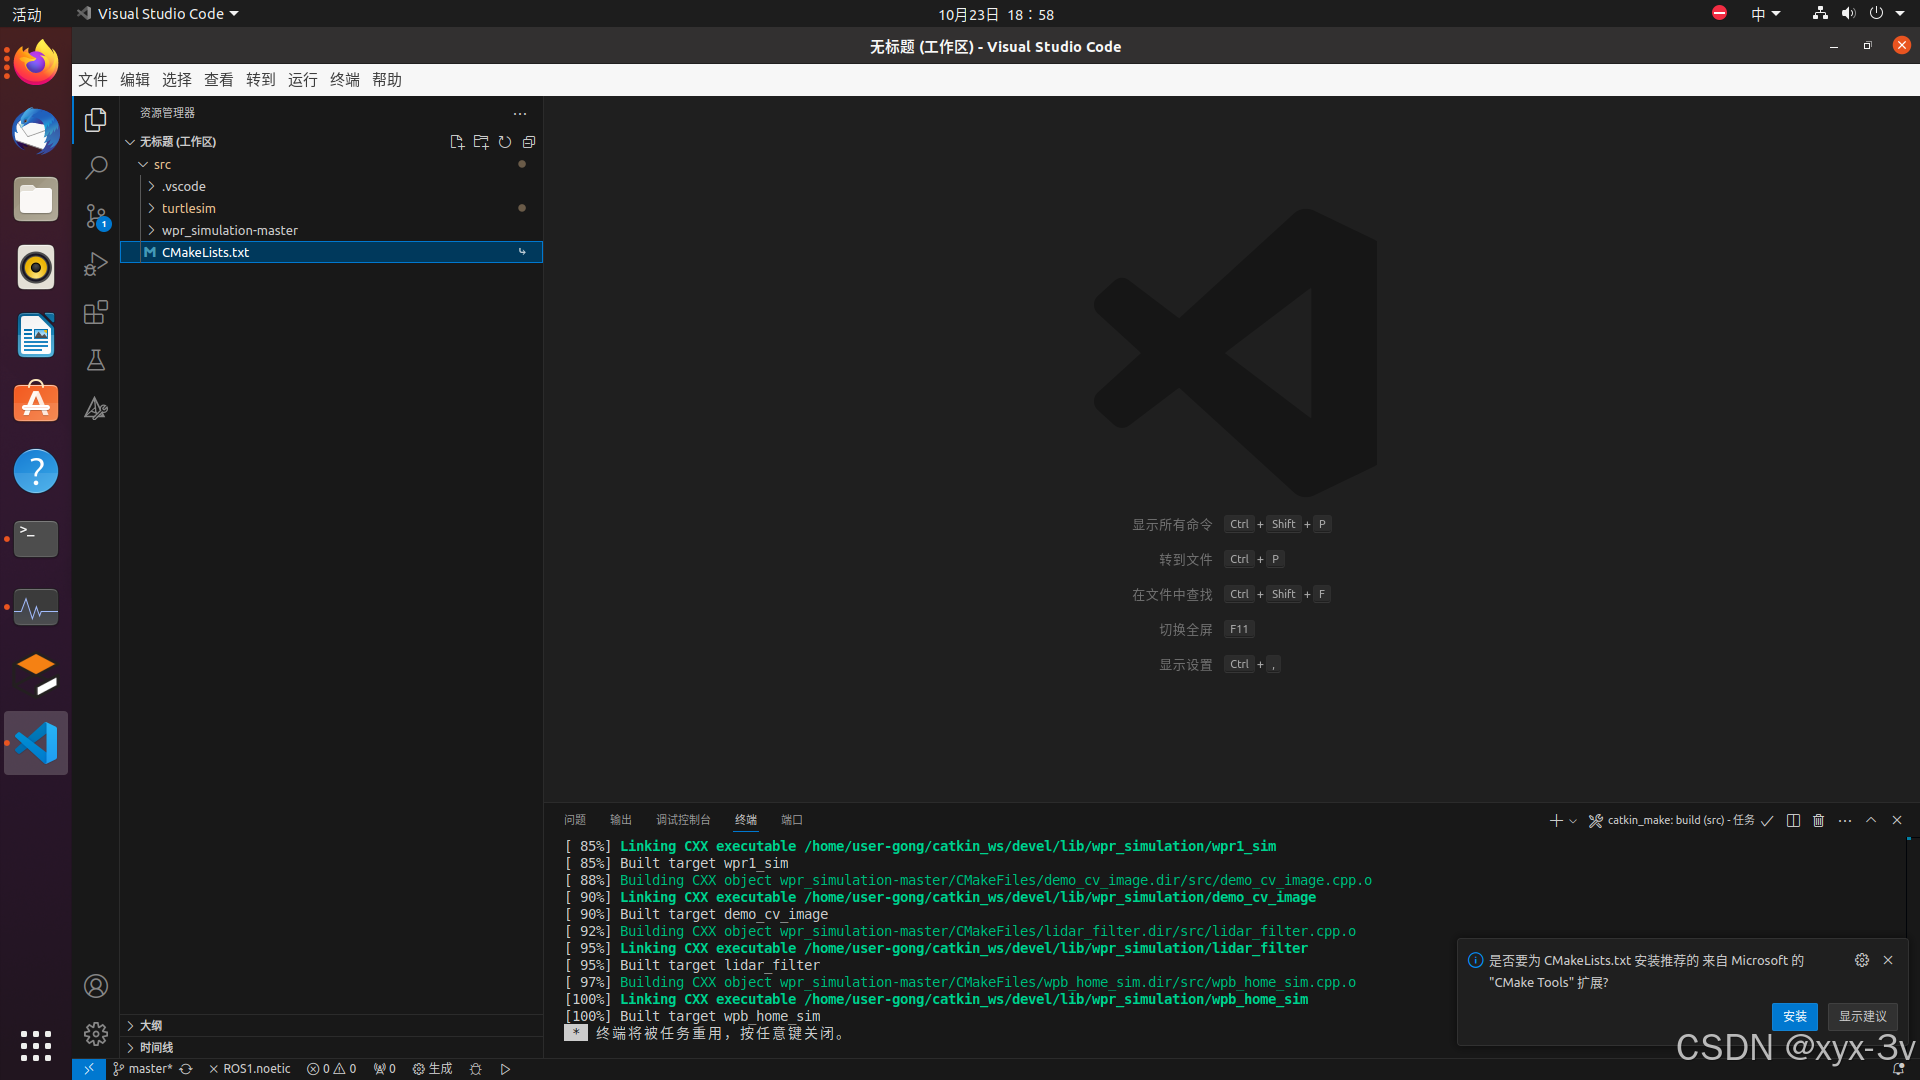Dismiss the CMake Tools notification
Screen dimensions: 1920x1080
pos(1888,960)
